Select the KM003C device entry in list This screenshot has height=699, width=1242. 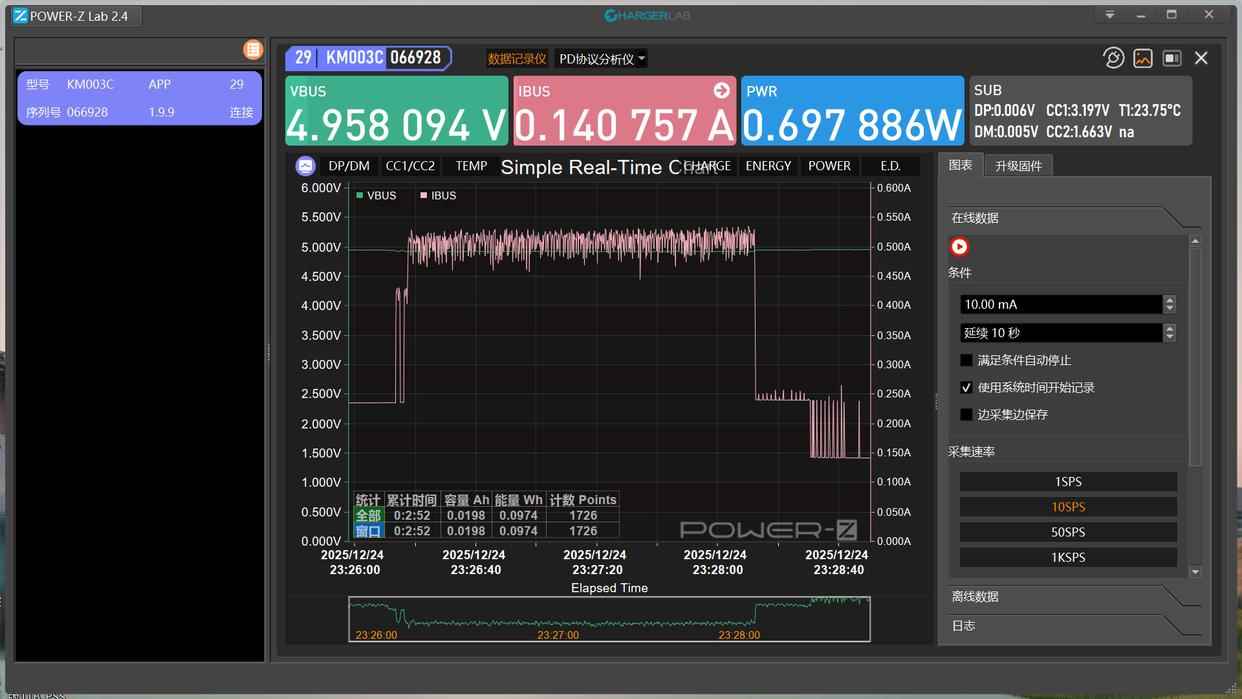pos(140,98)
